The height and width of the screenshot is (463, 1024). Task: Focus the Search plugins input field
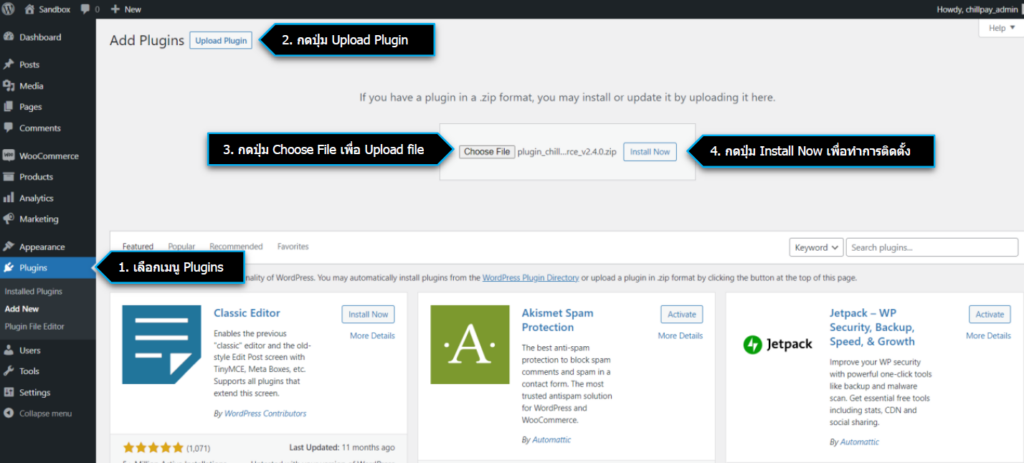932,247
